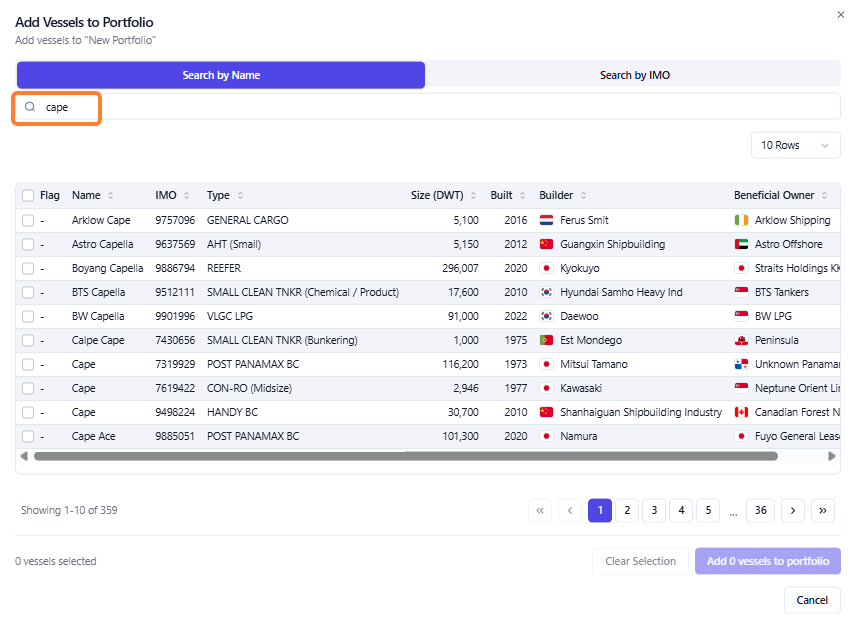Viewport: 857px width, 627px height.
Task: Select the Search by Name tab
Action: (221, 75)
